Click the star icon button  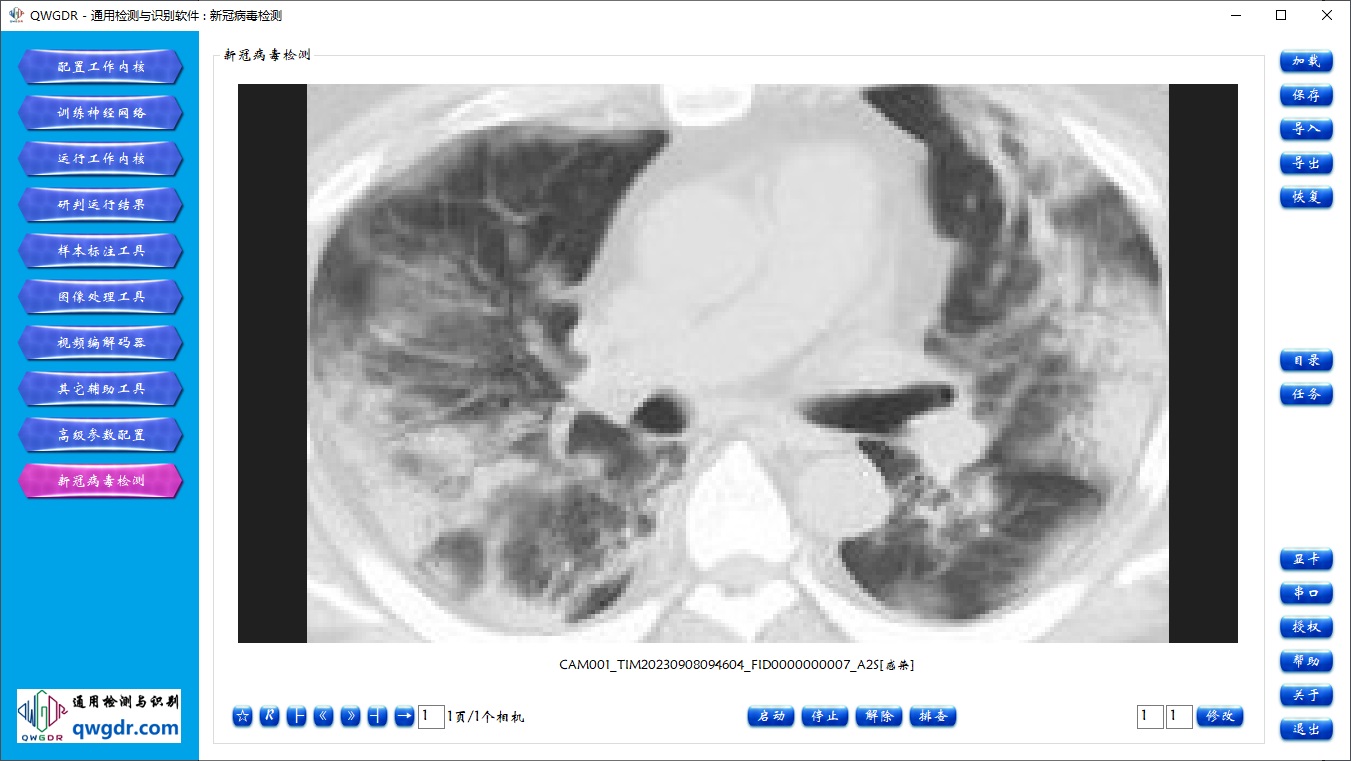tap(242, 716)
